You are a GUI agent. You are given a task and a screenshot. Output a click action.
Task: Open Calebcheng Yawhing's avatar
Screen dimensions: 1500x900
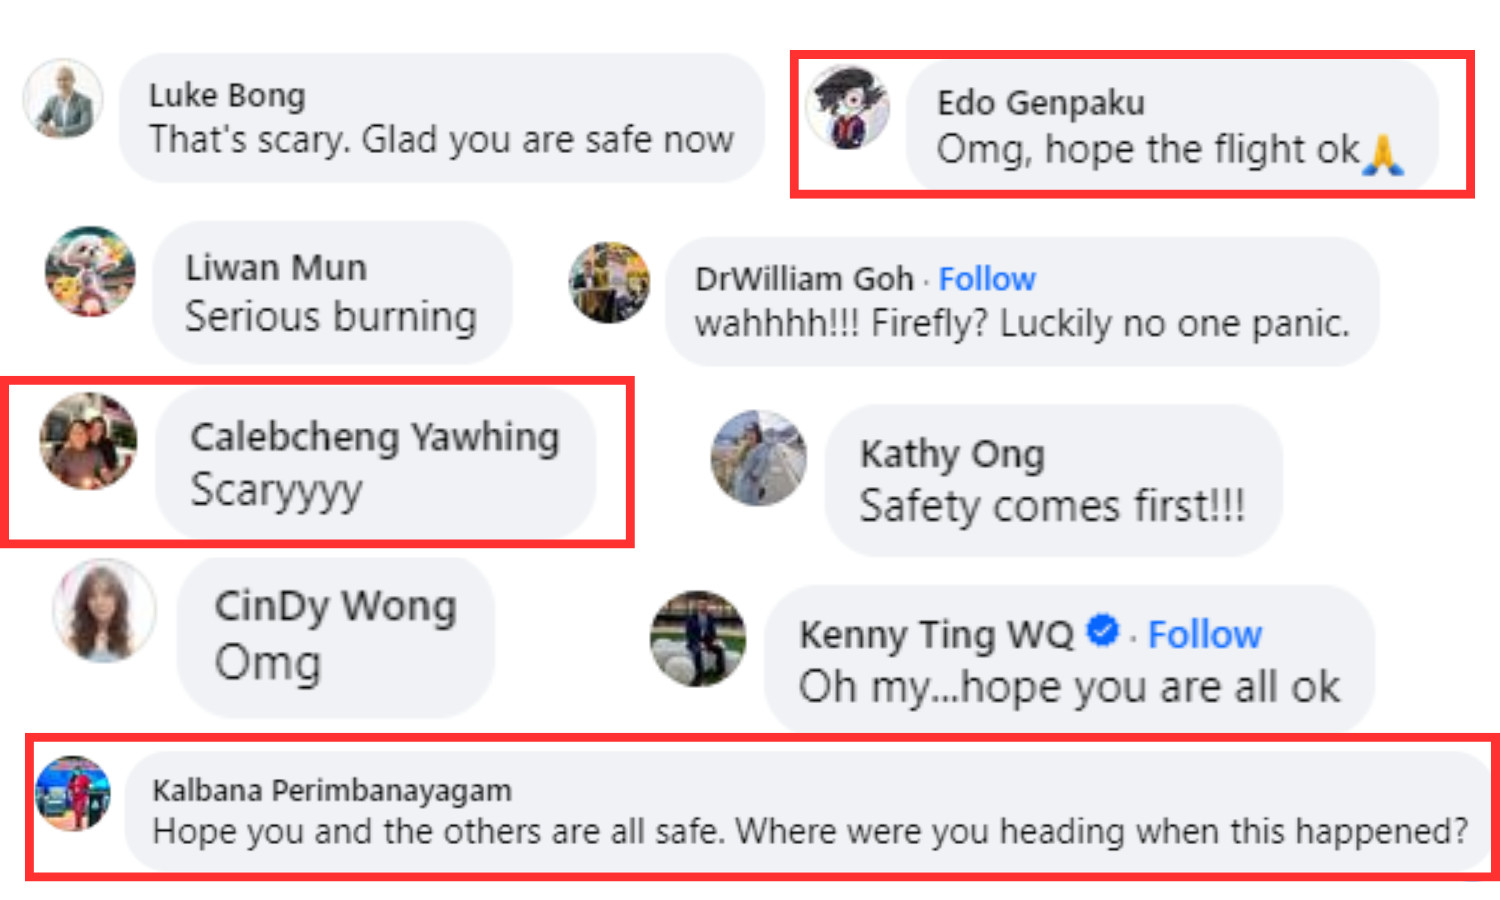point(88,441)
